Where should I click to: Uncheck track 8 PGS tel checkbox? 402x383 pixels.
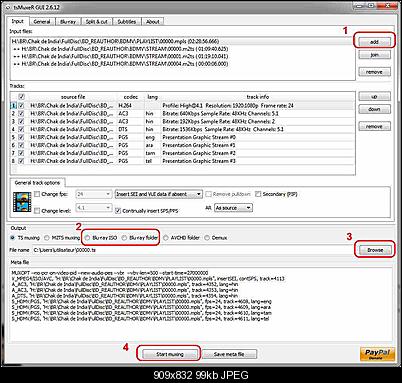point(21,161)
